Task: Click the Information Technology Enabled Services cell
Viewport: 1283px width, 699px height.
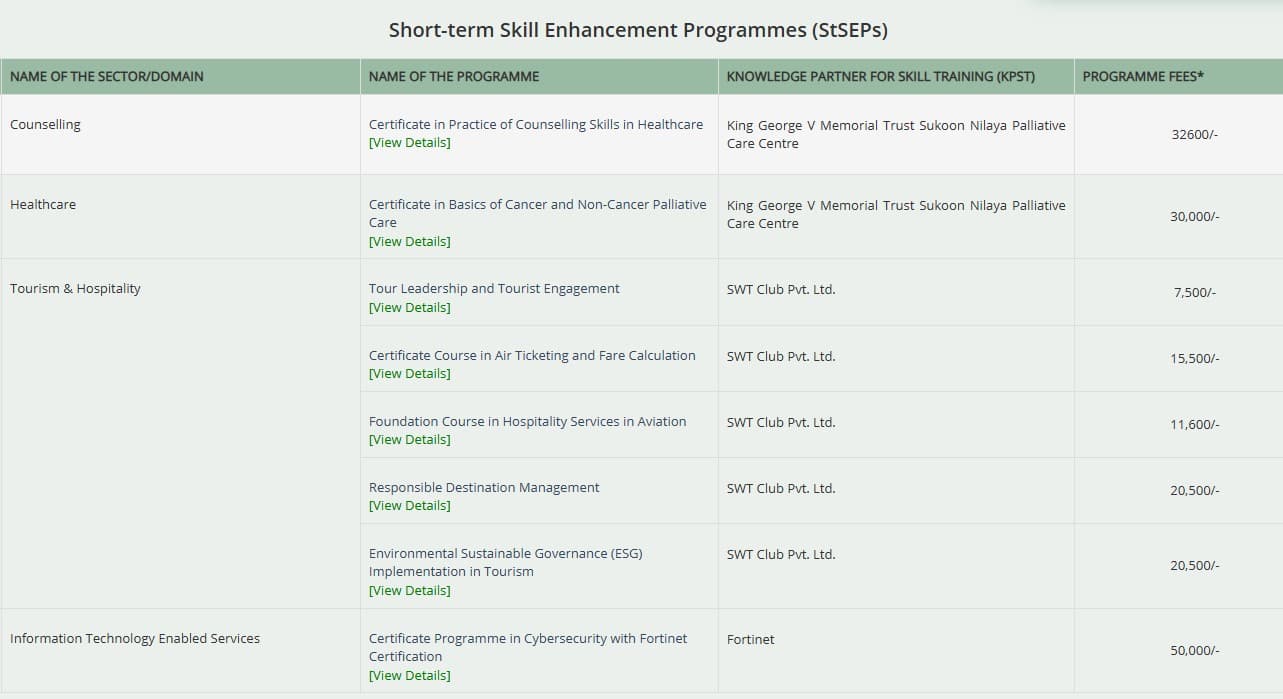Action: (135, 639)
